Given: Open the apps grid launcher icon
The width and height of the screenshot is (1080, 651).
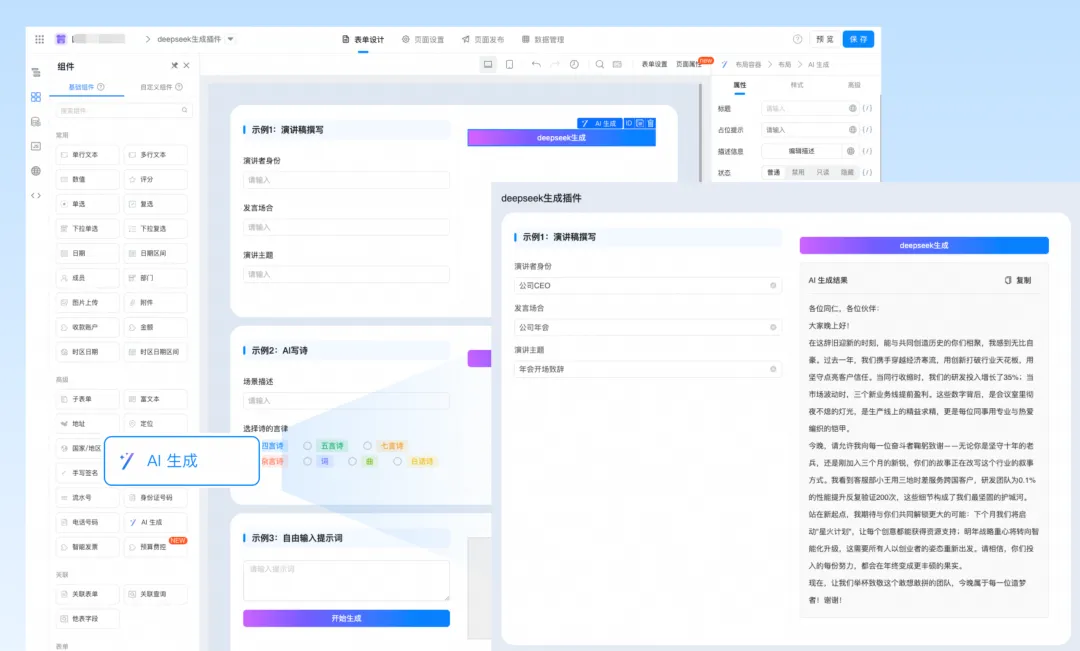Looking at the screenshot, I should click(39, 39).
